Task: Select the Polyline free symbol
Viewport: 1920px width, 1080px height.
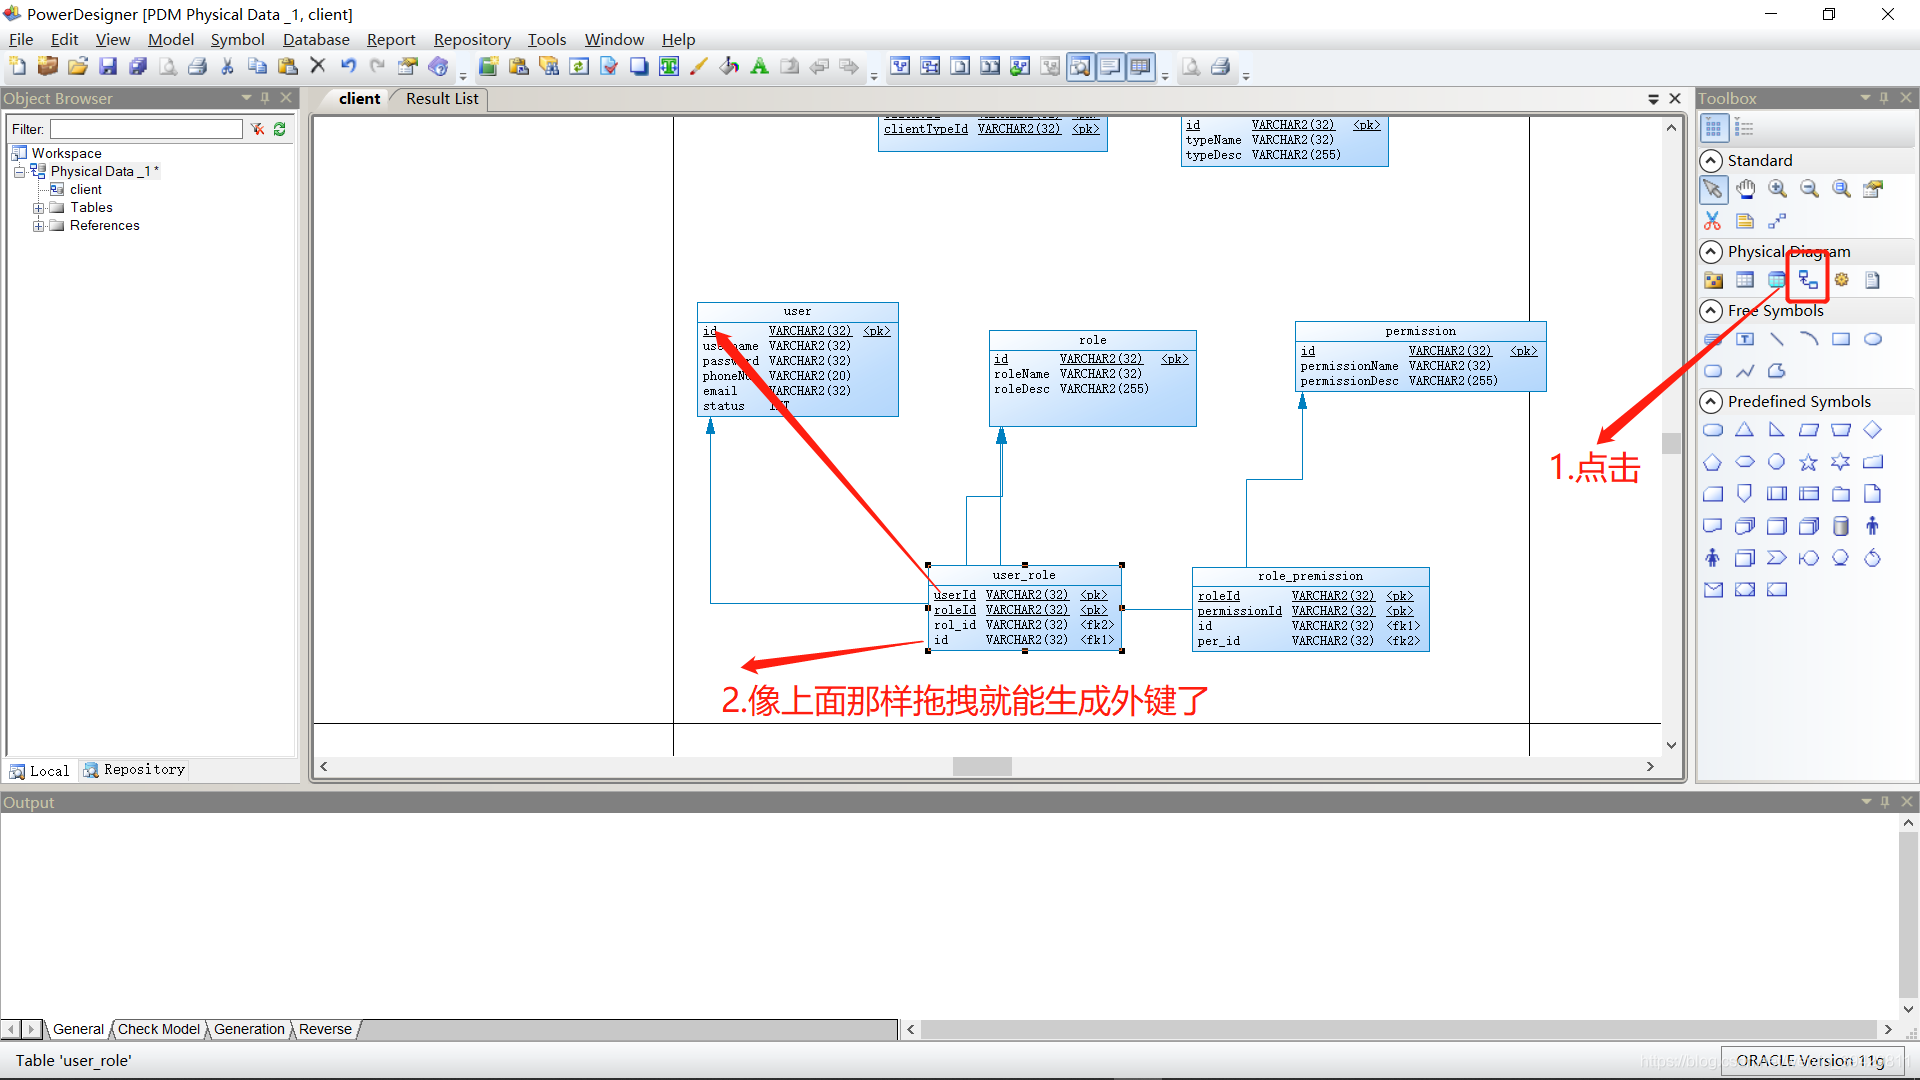Action: 1745,371
